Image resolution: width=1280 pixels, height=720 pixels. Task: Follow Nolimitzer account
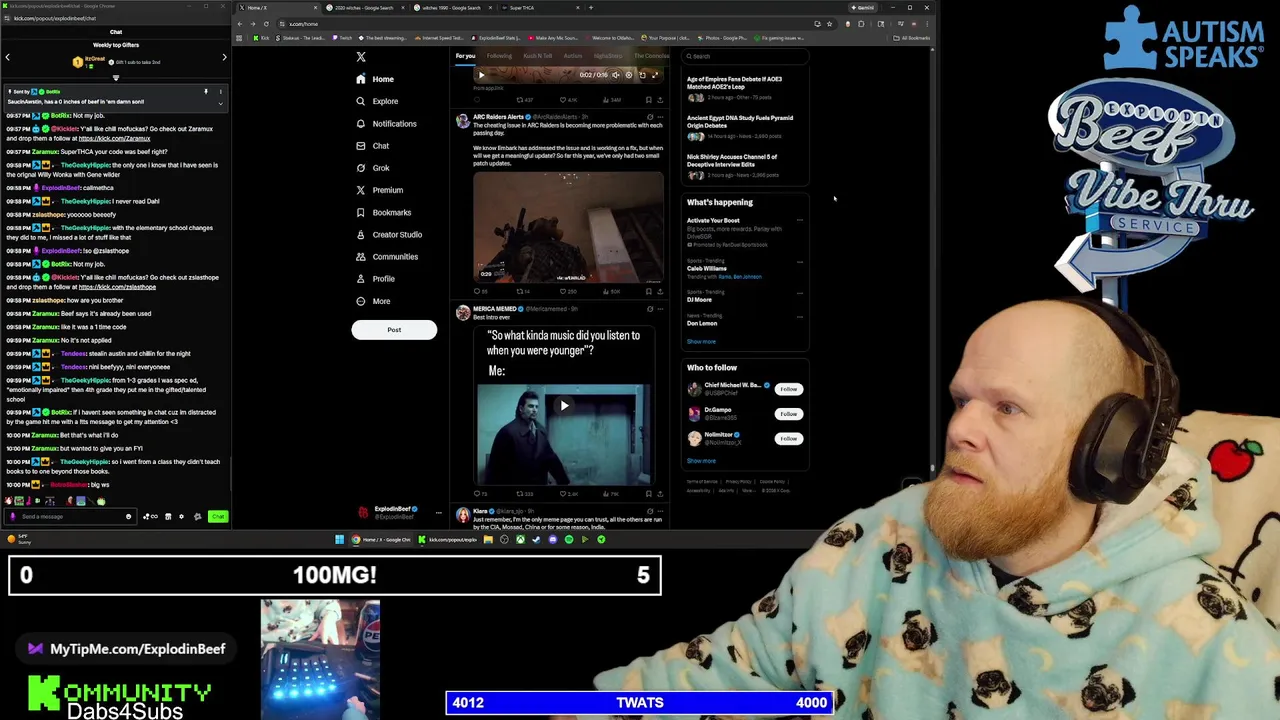pos(789,439)
